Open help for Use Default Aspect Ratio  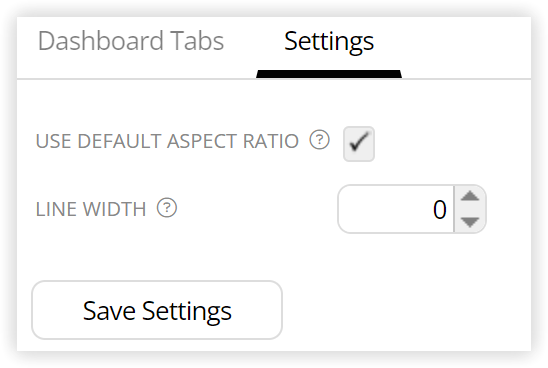click(319, 140)
